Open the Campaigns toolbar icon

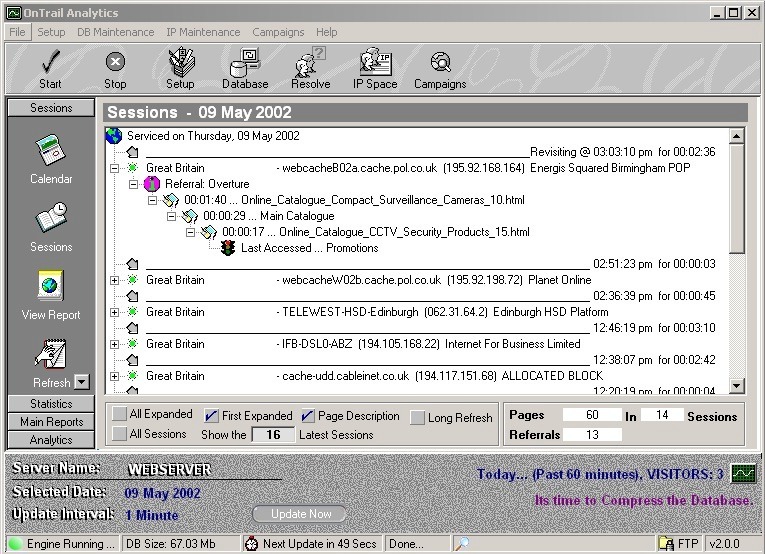[x=441, y=62]
